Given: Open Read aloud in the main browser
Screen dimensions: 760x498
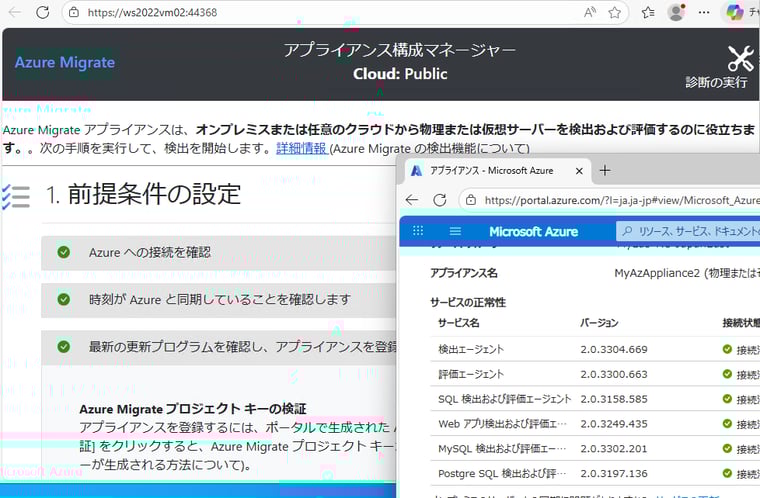Looking at the screenshot, I should pos(589,12).
